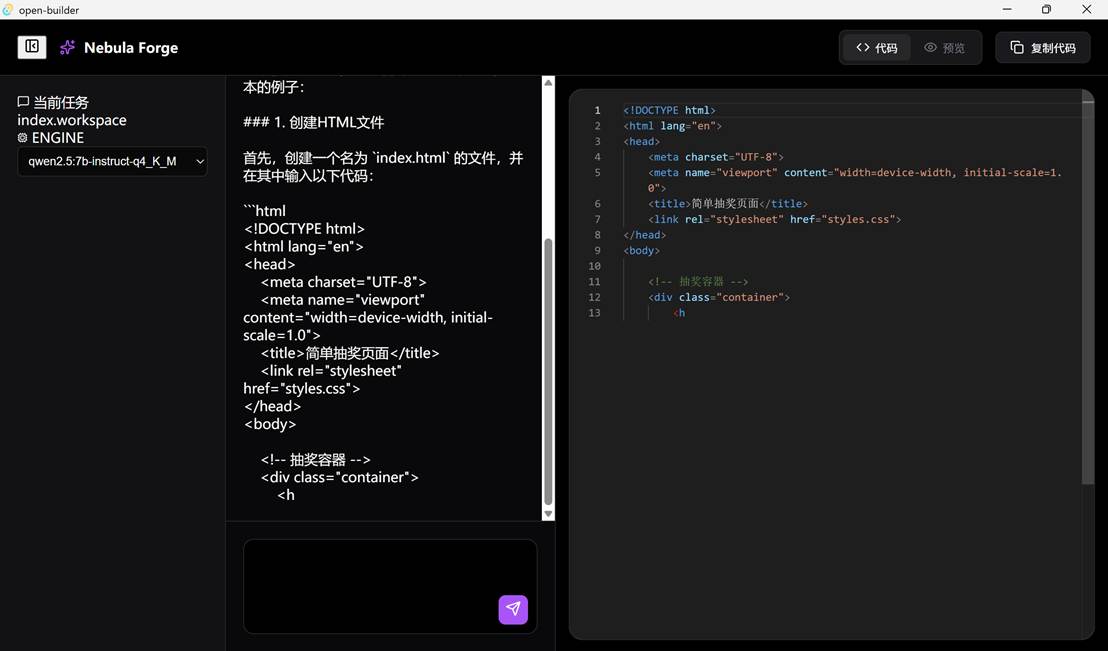The image size is (1108, 651).
Task: Click line number 13 in code editor
Action: (594, 312)
